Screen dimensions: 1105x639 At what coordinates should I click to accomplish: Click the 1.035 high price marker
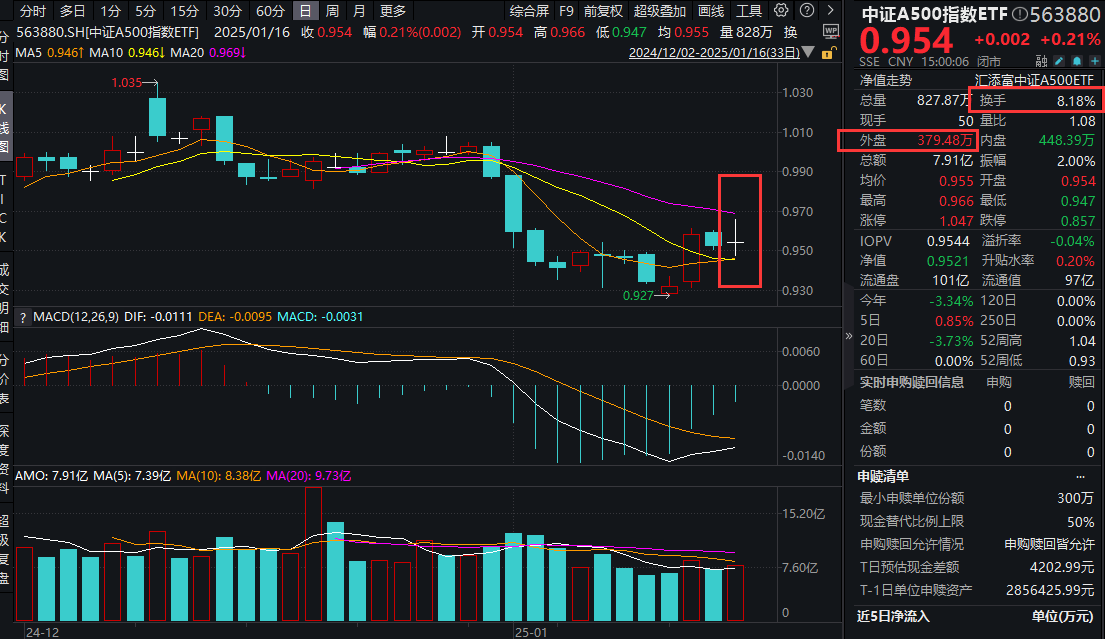127,83
